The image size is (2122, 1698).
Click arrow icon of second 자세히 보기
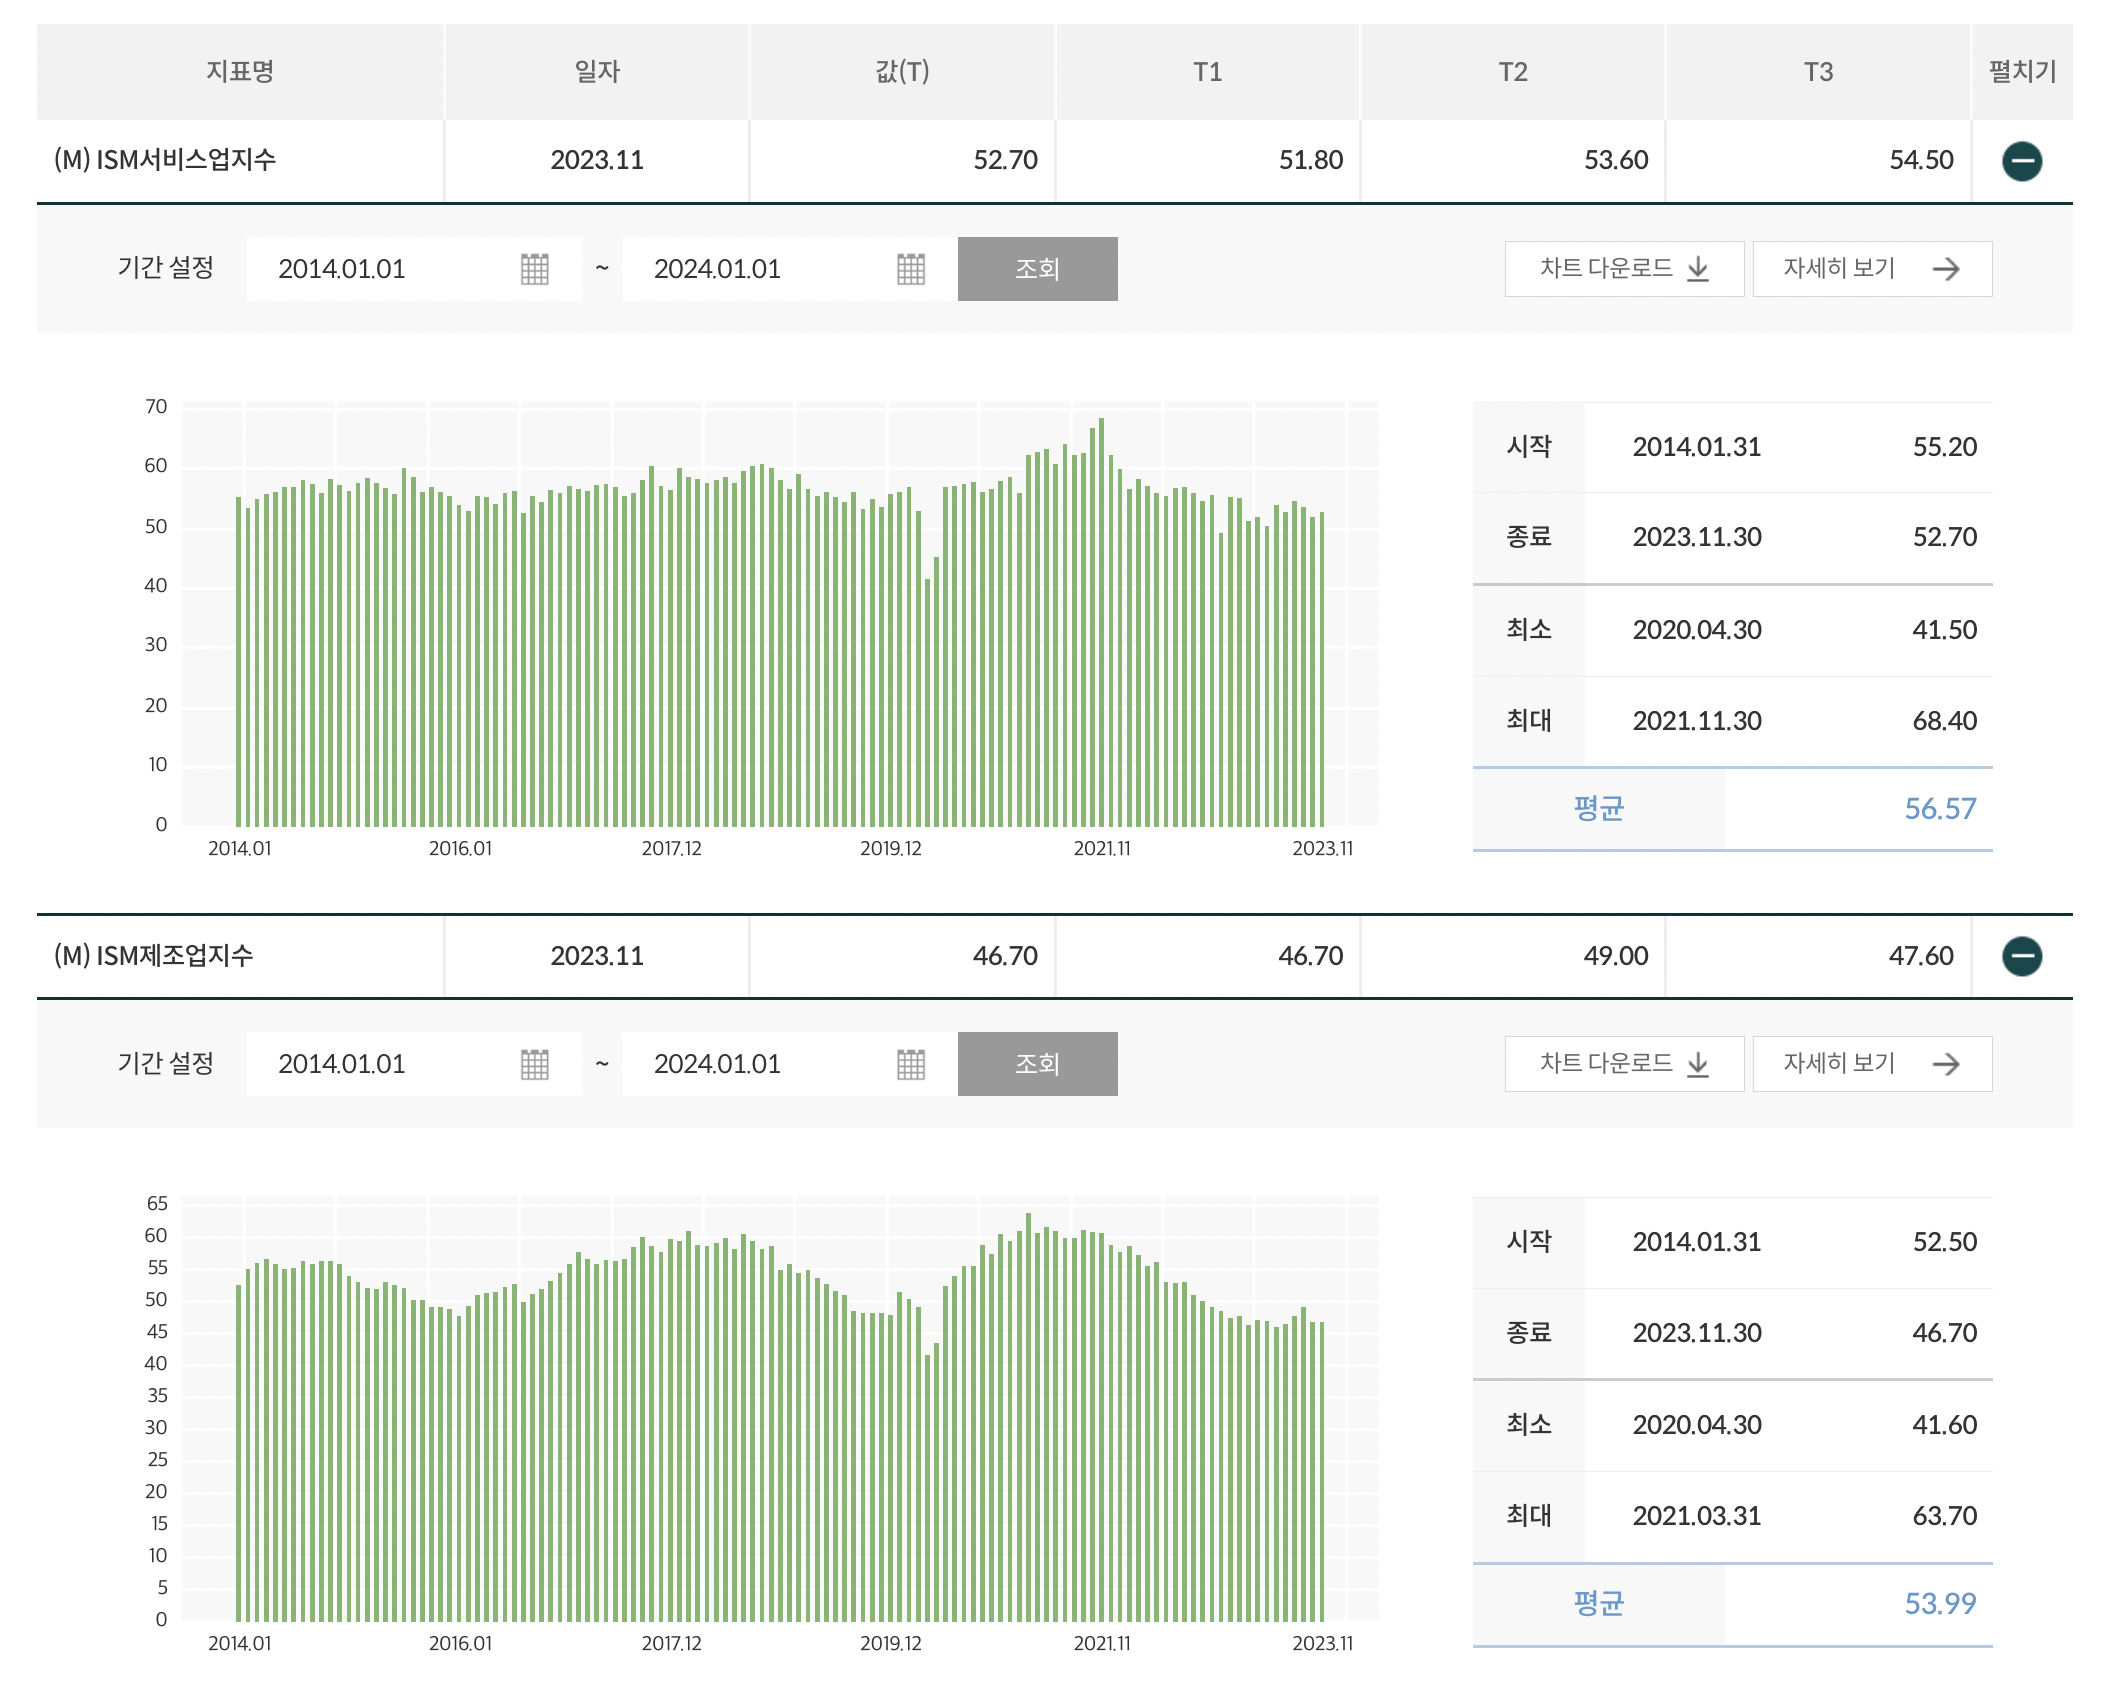click(1945, 1064)
